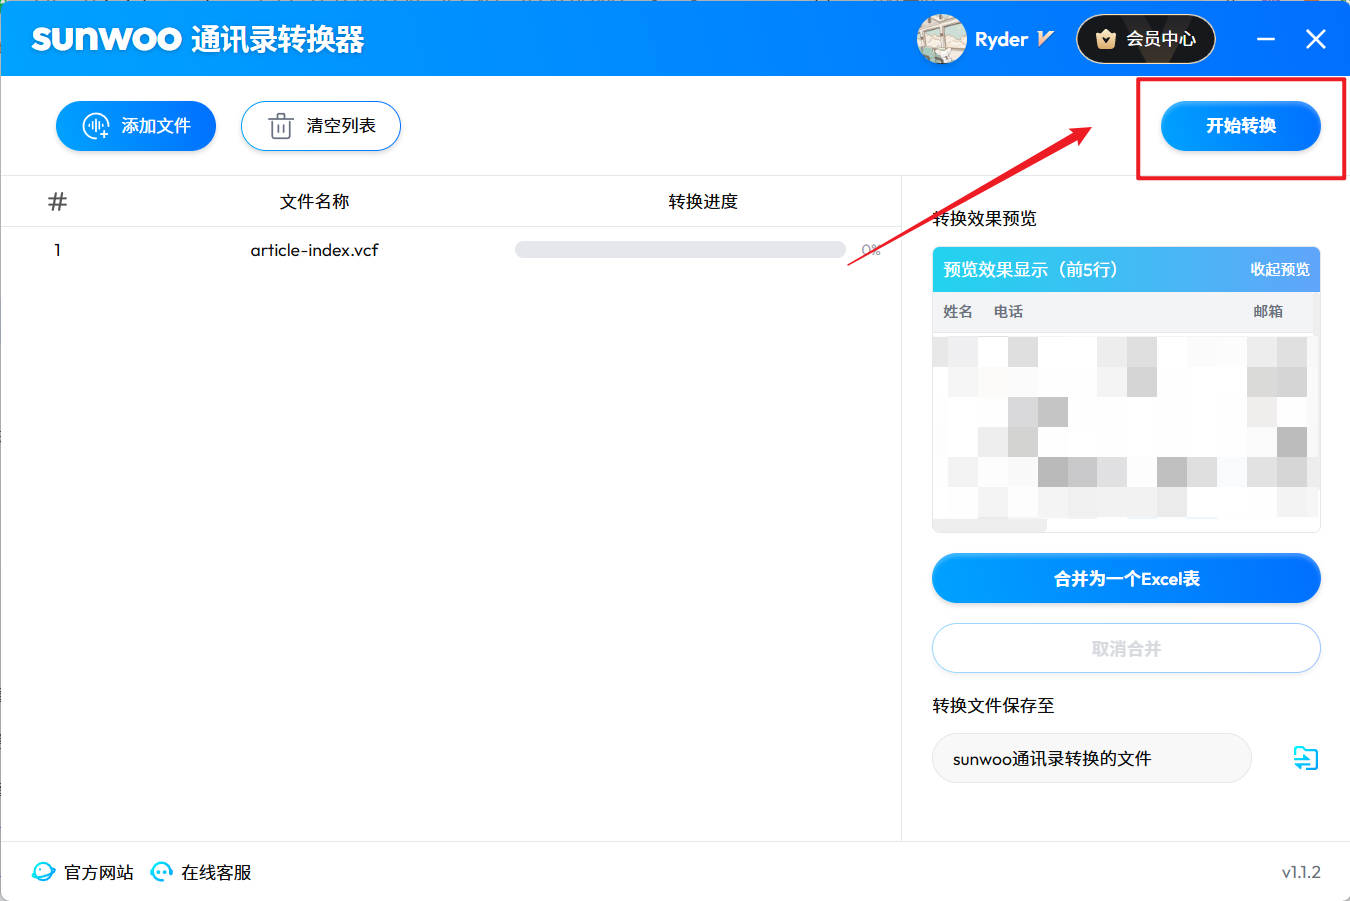Collapse preview via 收起预览
Screen dimensions: 1350x901
click(x=1280, y=269)
